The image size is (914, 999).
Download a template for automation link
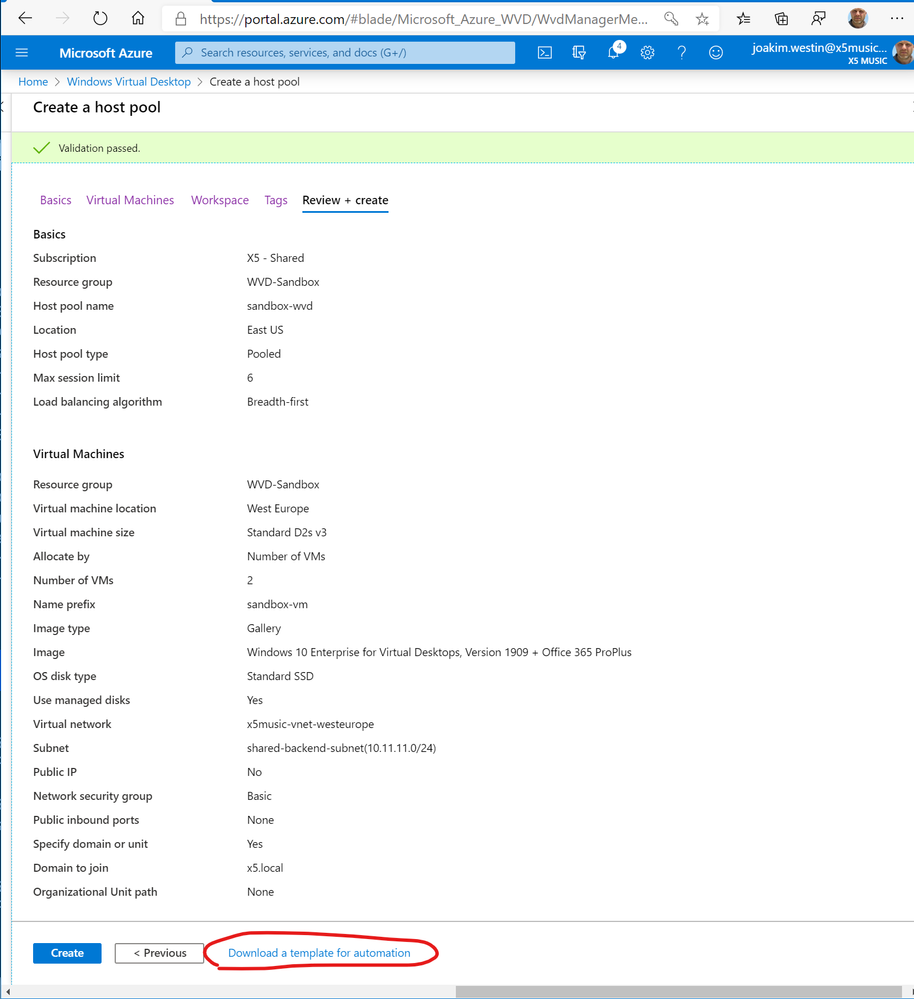coord(319,953)
